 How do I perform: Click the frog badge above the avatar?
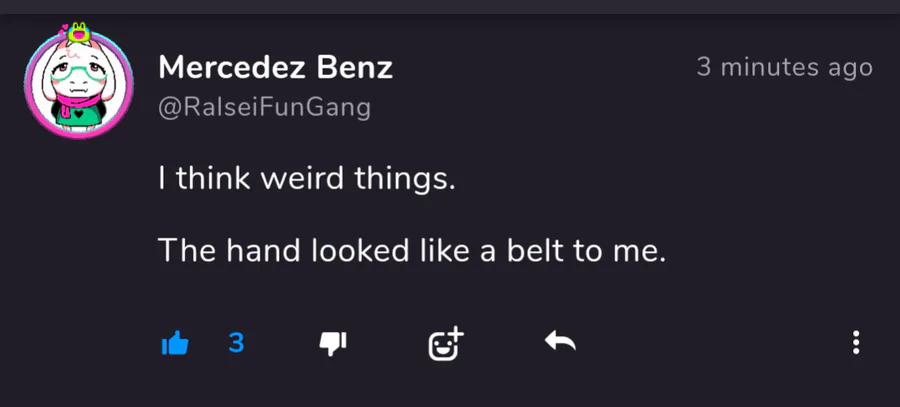tap(79, 32)
